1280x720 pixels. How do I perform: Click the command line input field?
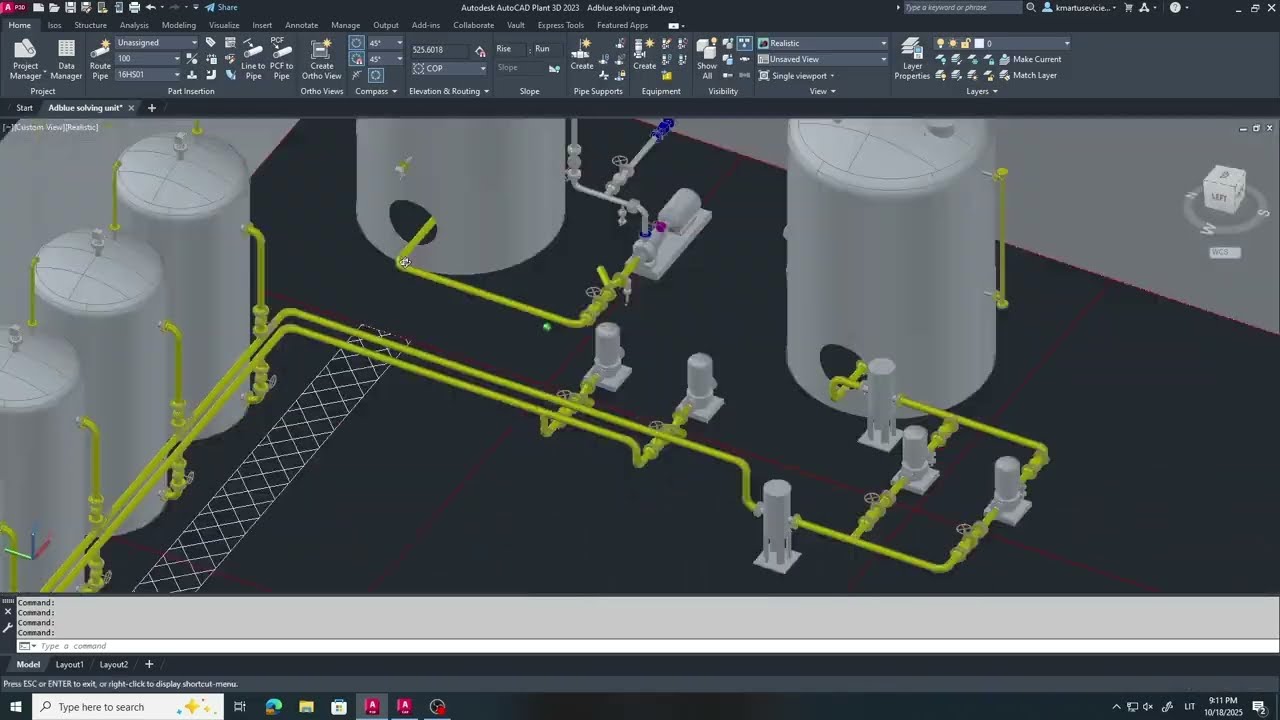[x=640, y=646]
